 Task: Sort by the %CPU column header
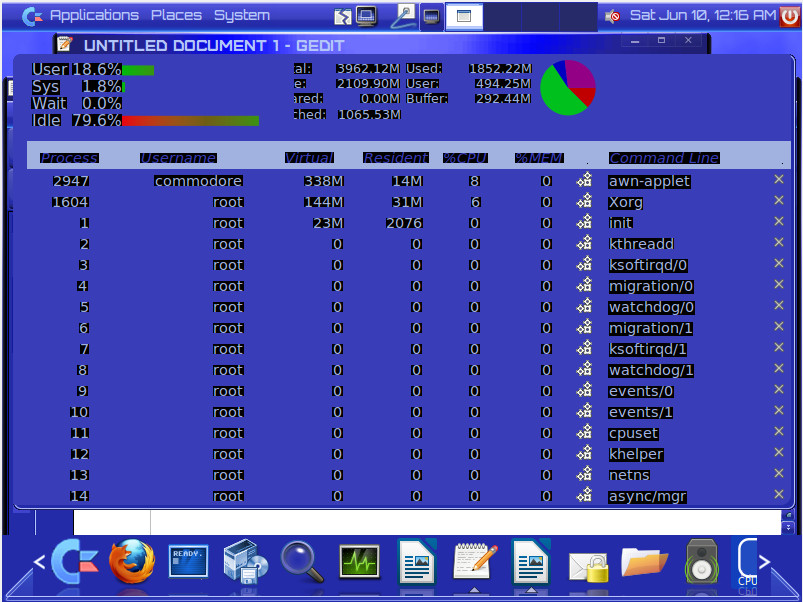point(465,158)
